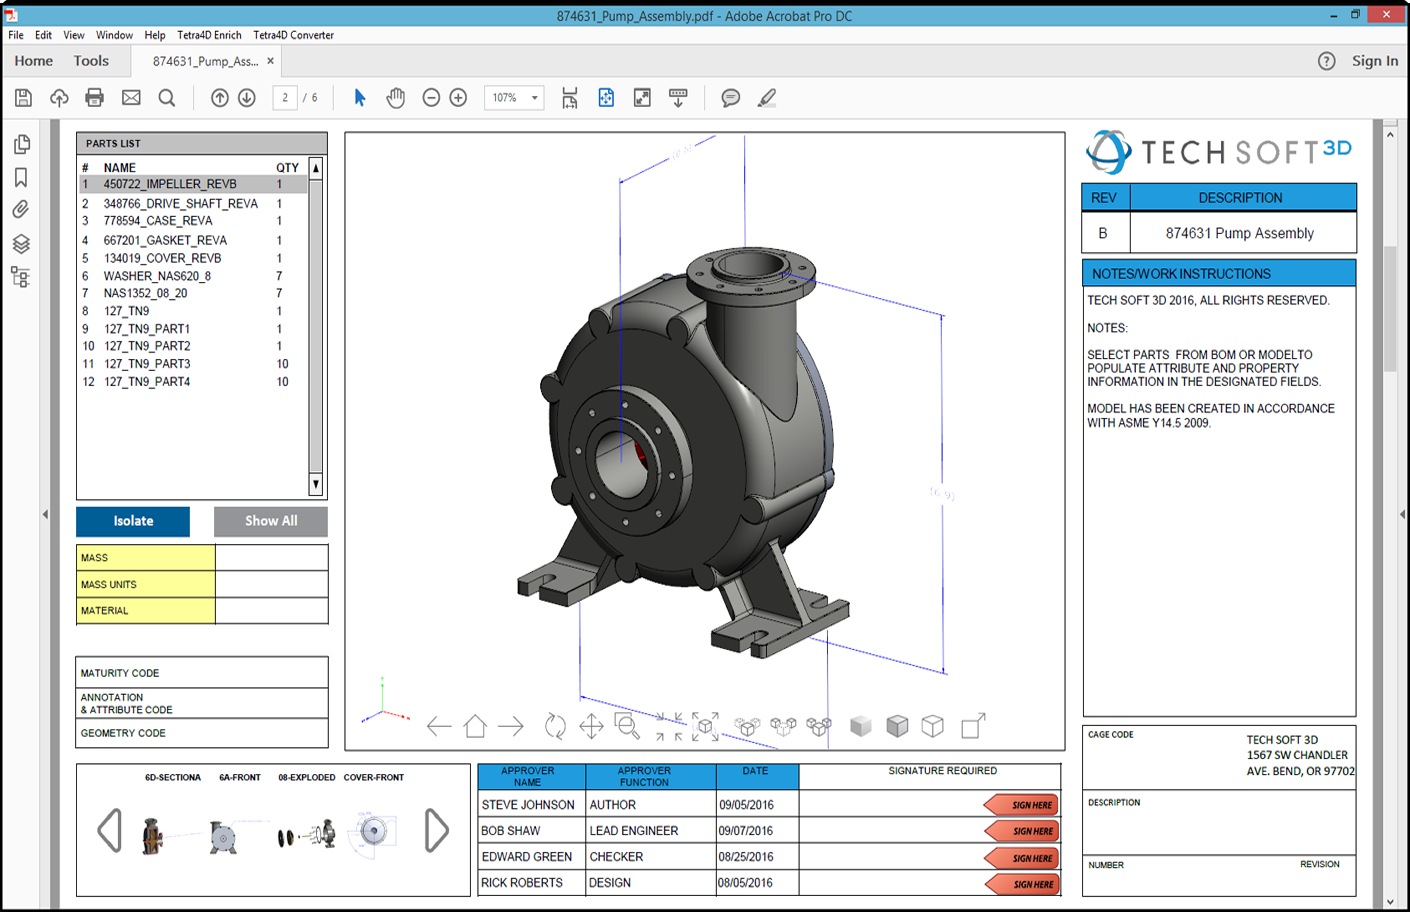Screen dimensions: 1410x912
Task: Open the model tree side panel
Action: coord(21,277)
